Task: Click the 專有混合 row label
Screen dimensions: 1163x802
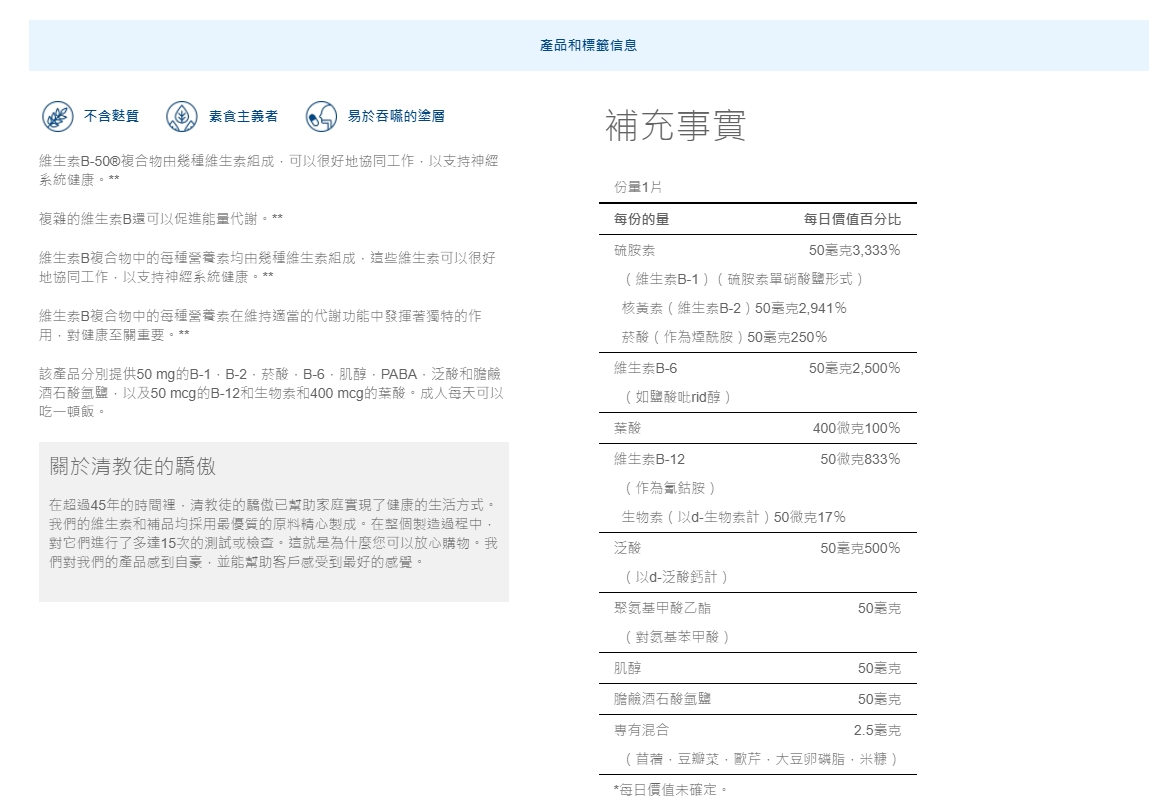Action: [x=642, y=730]
